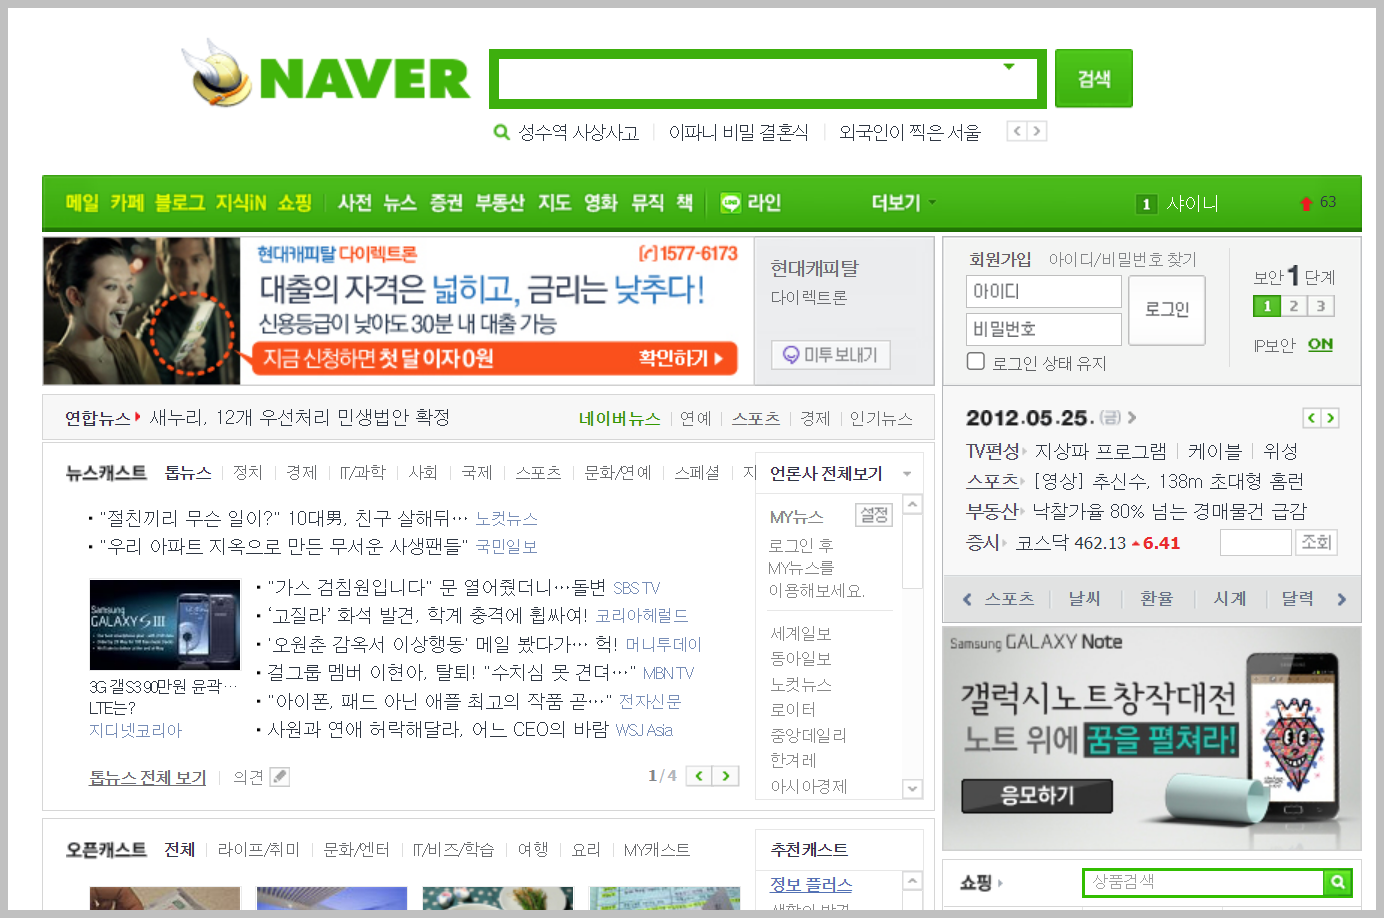
Task: Select the 날씨 tab
Action: click(x=1084, y=598)
